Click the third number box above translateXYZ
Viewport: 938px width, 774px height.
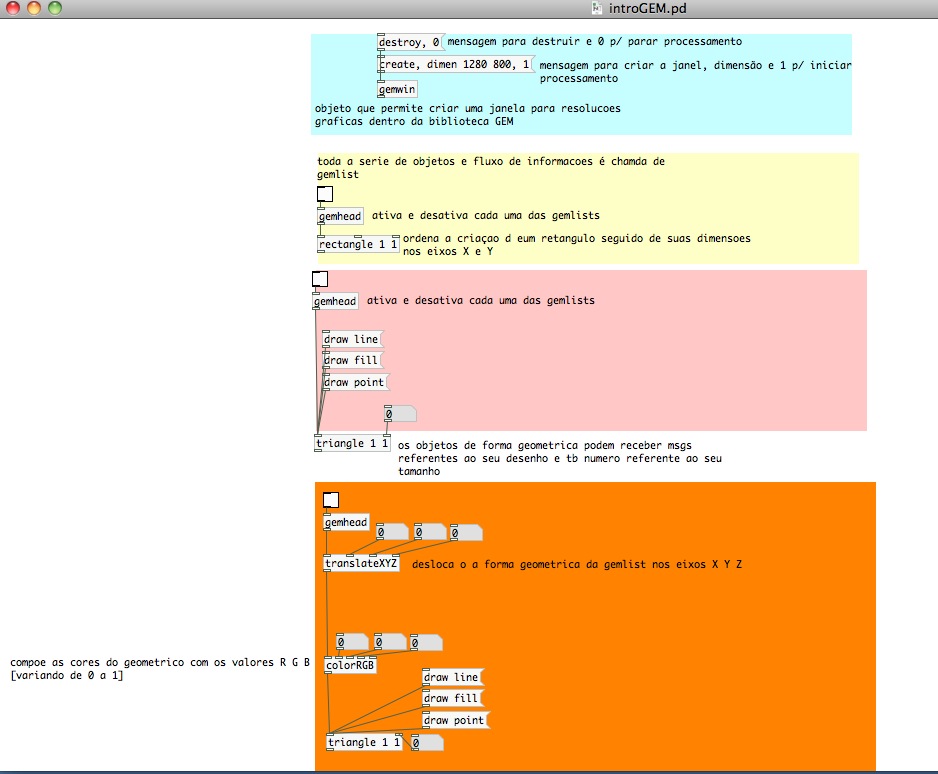[466, 533]
